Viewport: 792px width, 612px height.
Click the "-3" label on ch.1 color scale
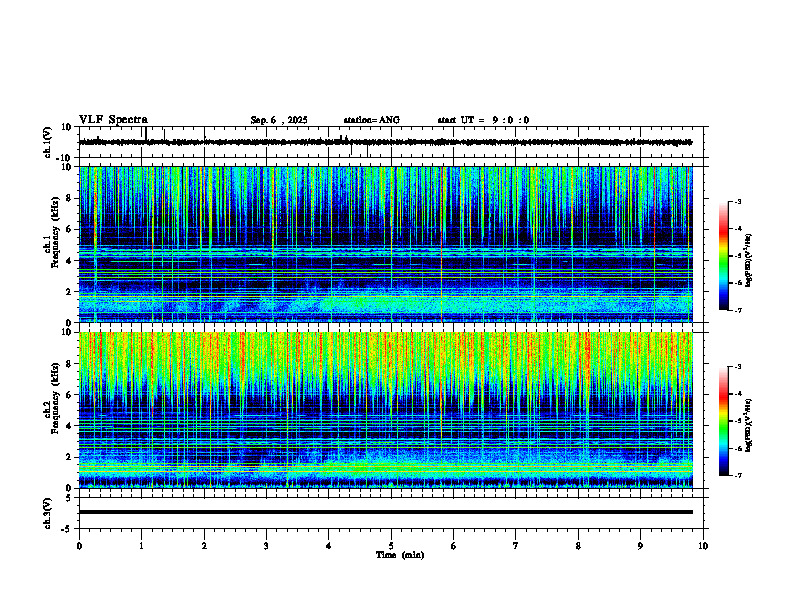pyautogui.click(x=738, y=201)
